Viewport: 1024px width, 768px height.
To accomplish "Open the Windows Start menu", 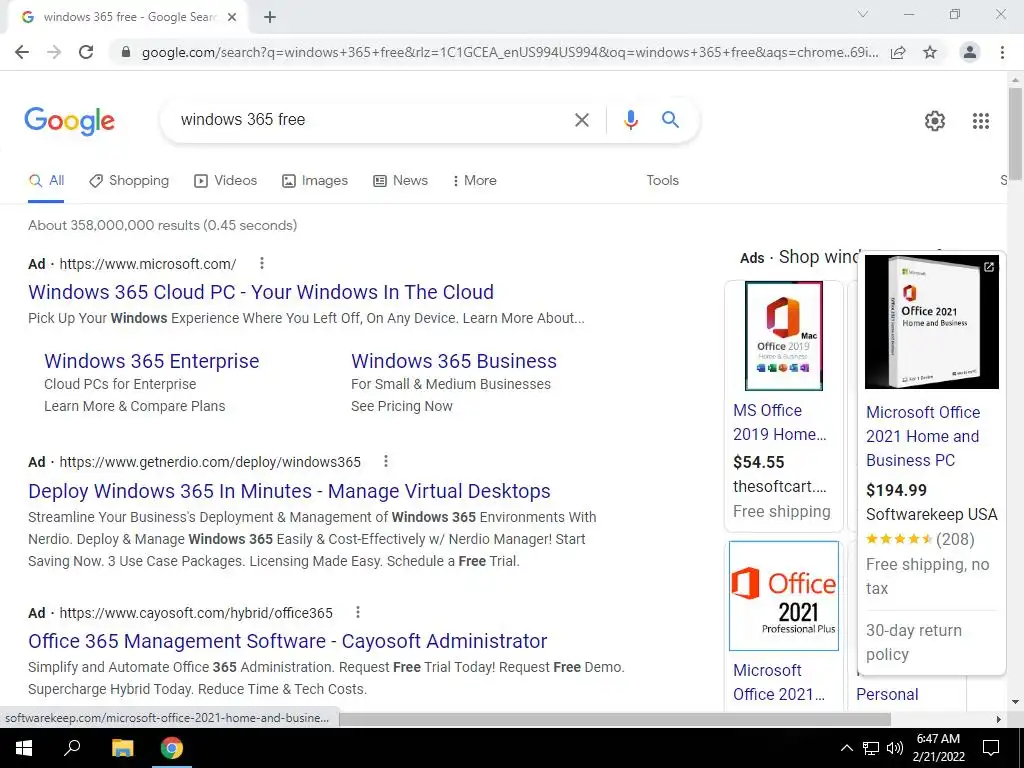I will point(24,748).
